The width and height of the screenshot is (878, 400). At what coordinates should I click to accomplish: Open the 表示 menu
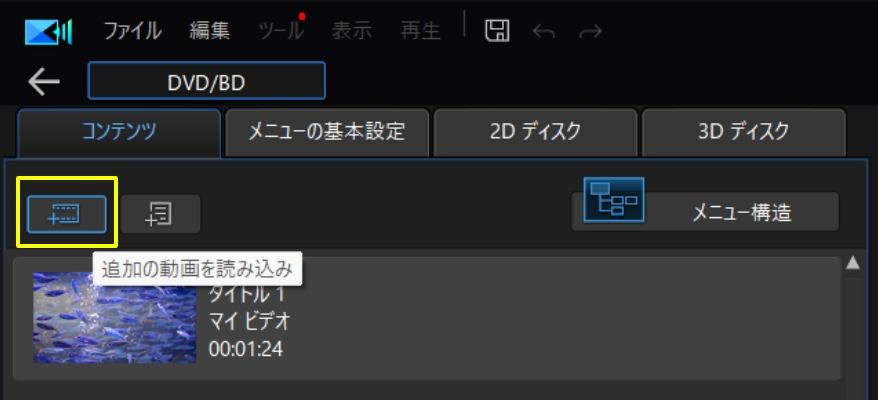(x=352, y=31)
